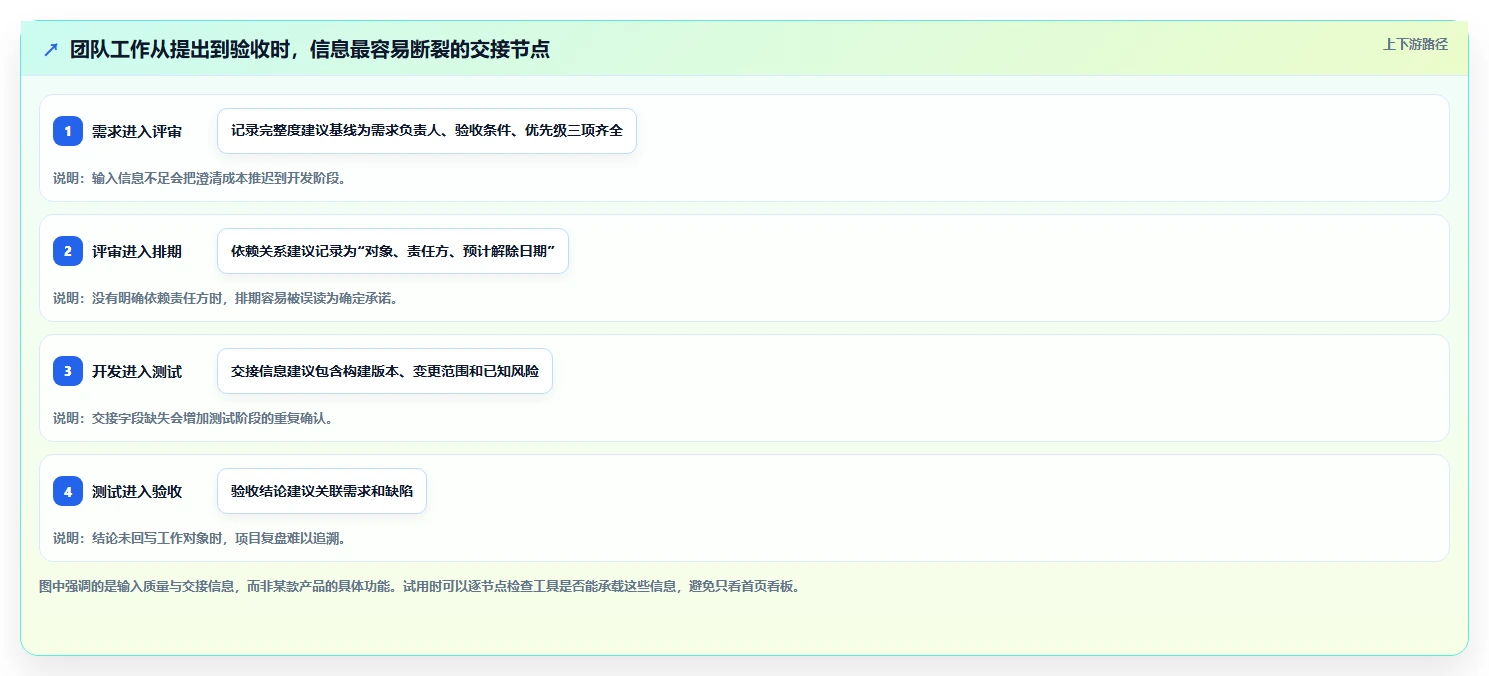The width and height of the screenshot is (1489, 676).
Task: Click the note 交接字段缺失会增加测试阶段
Action: click(x=193, y=418)
